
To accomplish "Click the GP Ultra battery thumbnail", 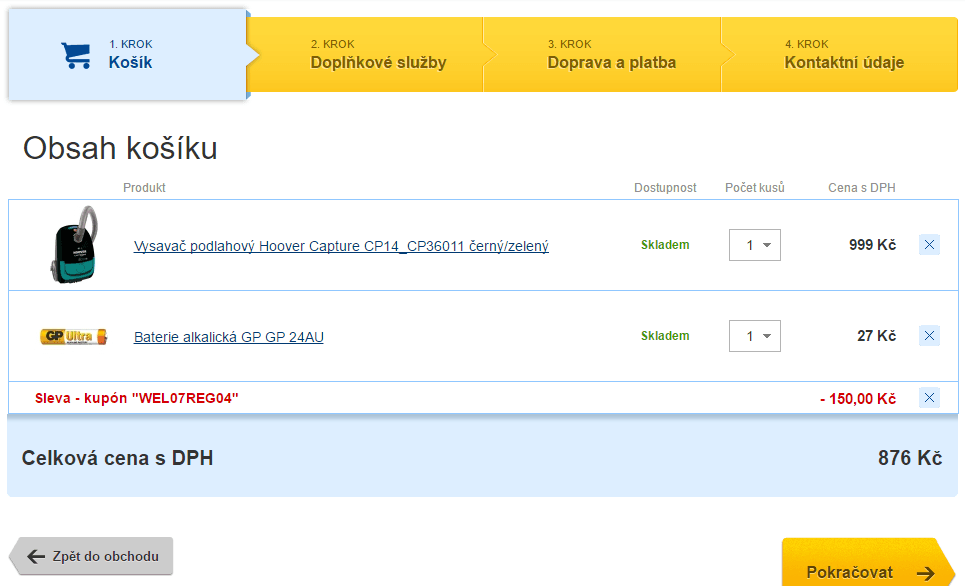I will pos(74,337).
